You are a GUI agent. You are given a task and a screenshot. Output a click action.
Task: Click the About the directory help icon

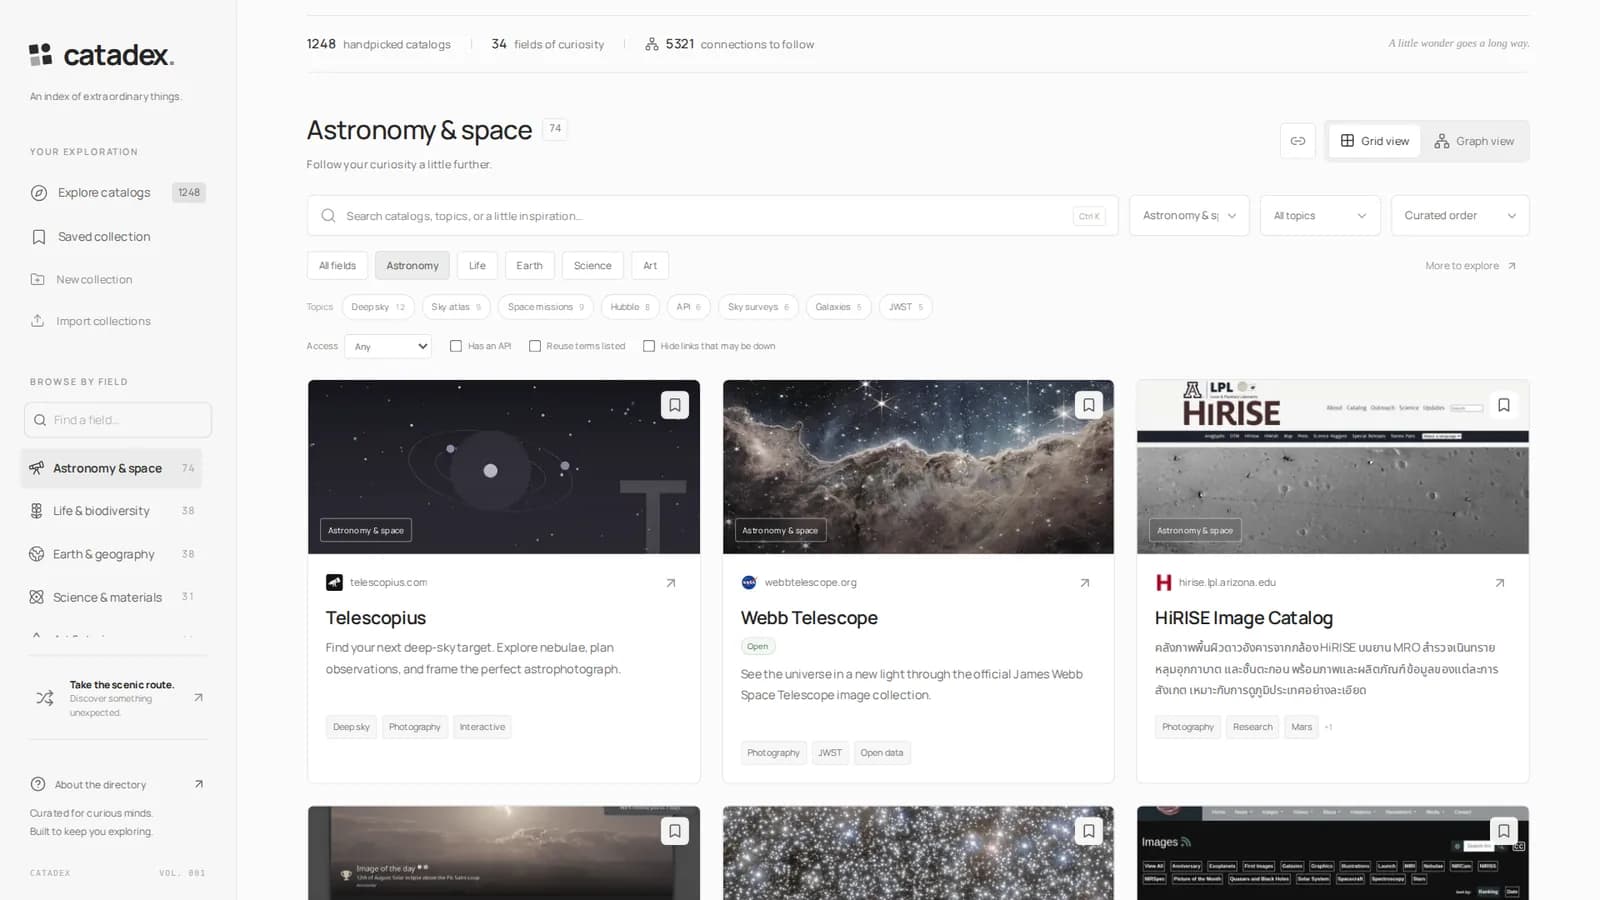[38, 784]
